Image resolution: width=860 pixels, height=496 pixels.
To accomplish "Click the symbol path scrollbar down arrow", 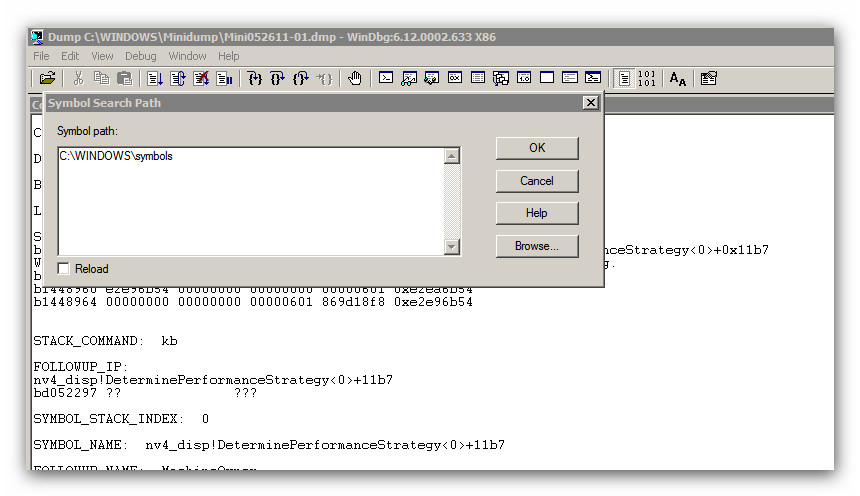I will click(452, 247).
